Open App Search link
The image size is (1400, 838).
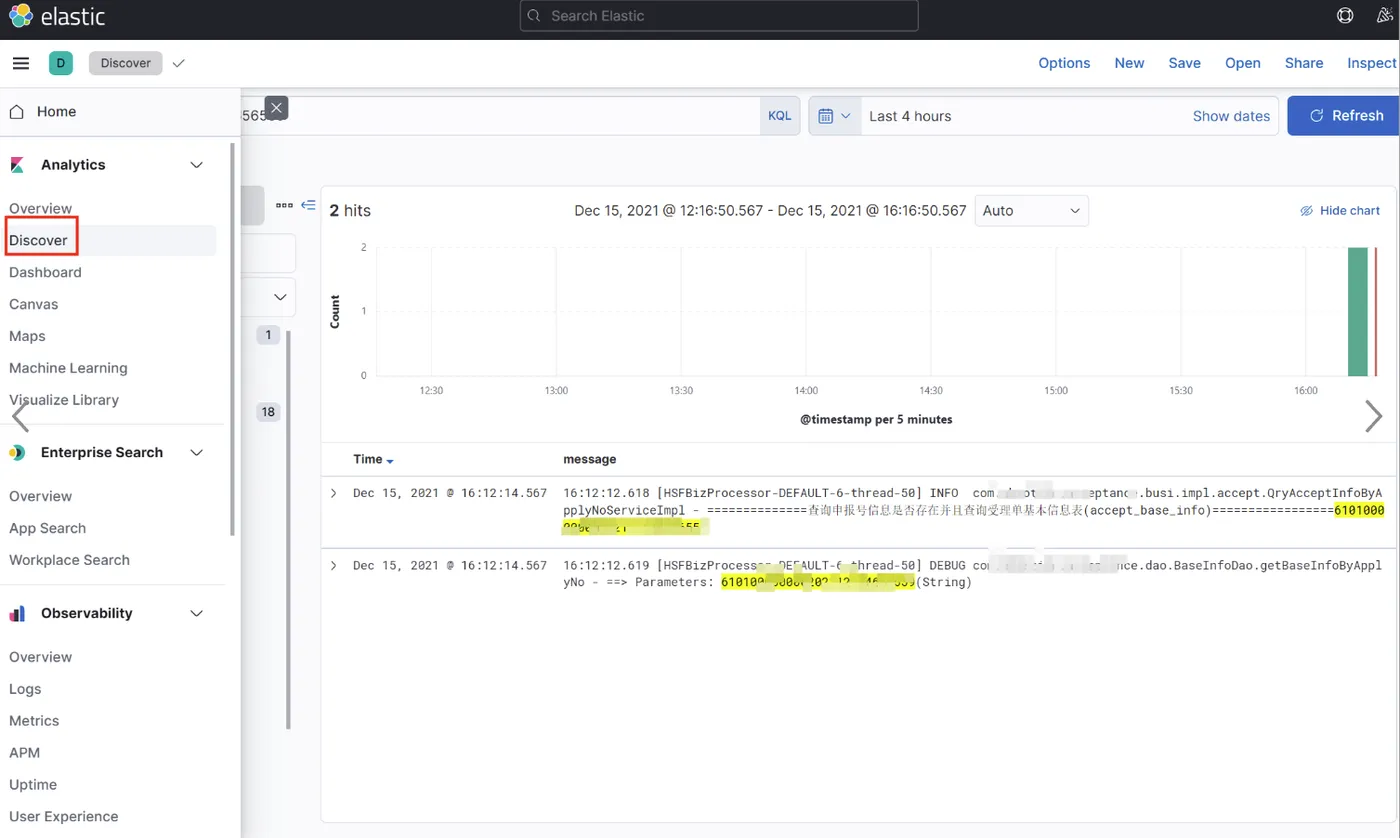47,528
